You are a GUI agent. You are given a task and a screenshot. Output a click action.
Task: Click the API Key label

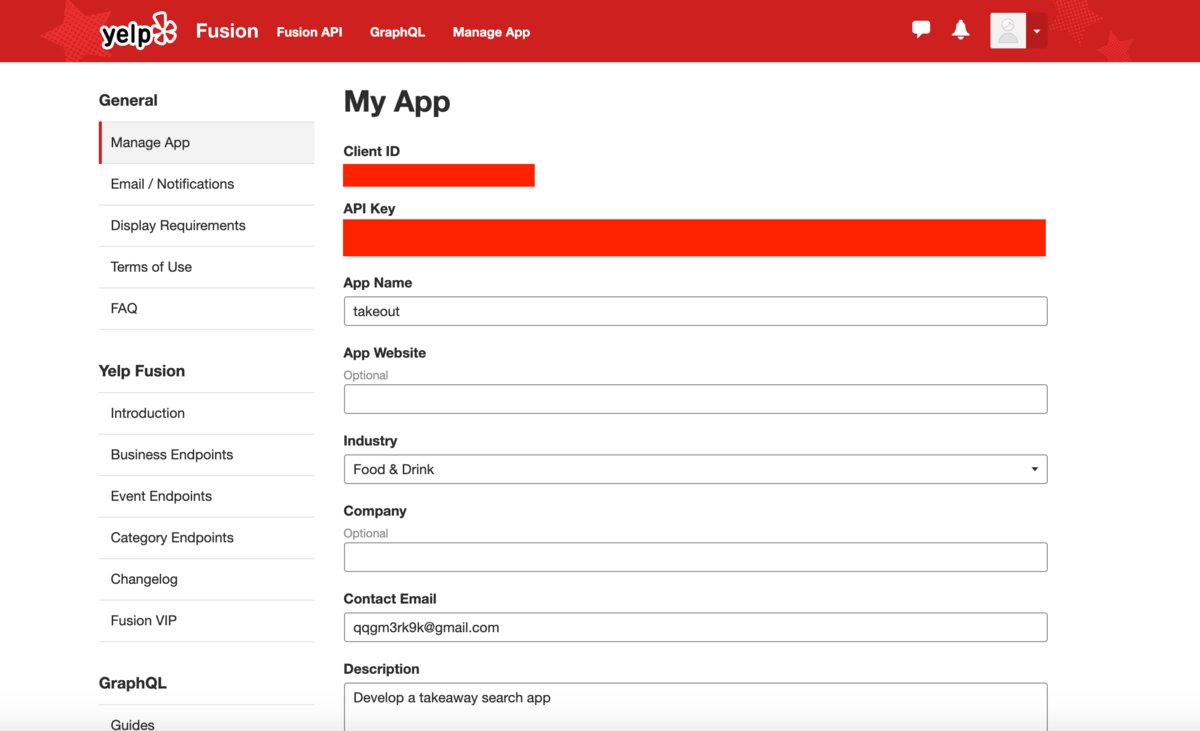(x=369, y=209)
